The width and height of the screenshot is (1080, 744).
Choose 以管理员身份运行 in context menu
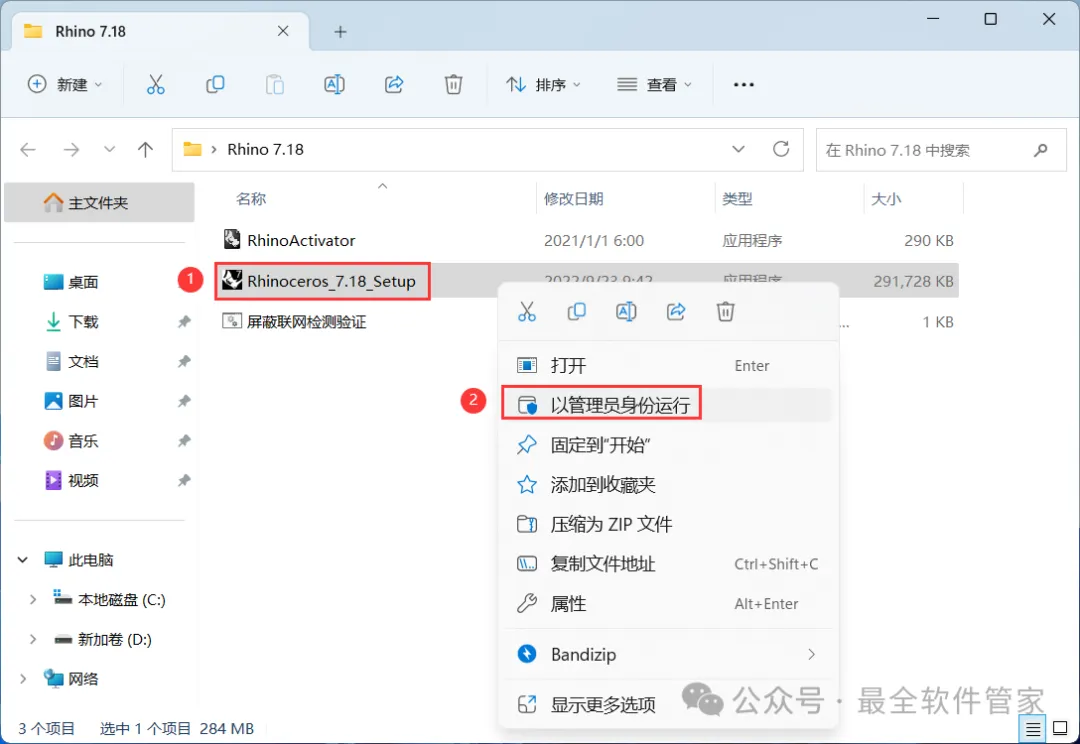tap(665, 405)
